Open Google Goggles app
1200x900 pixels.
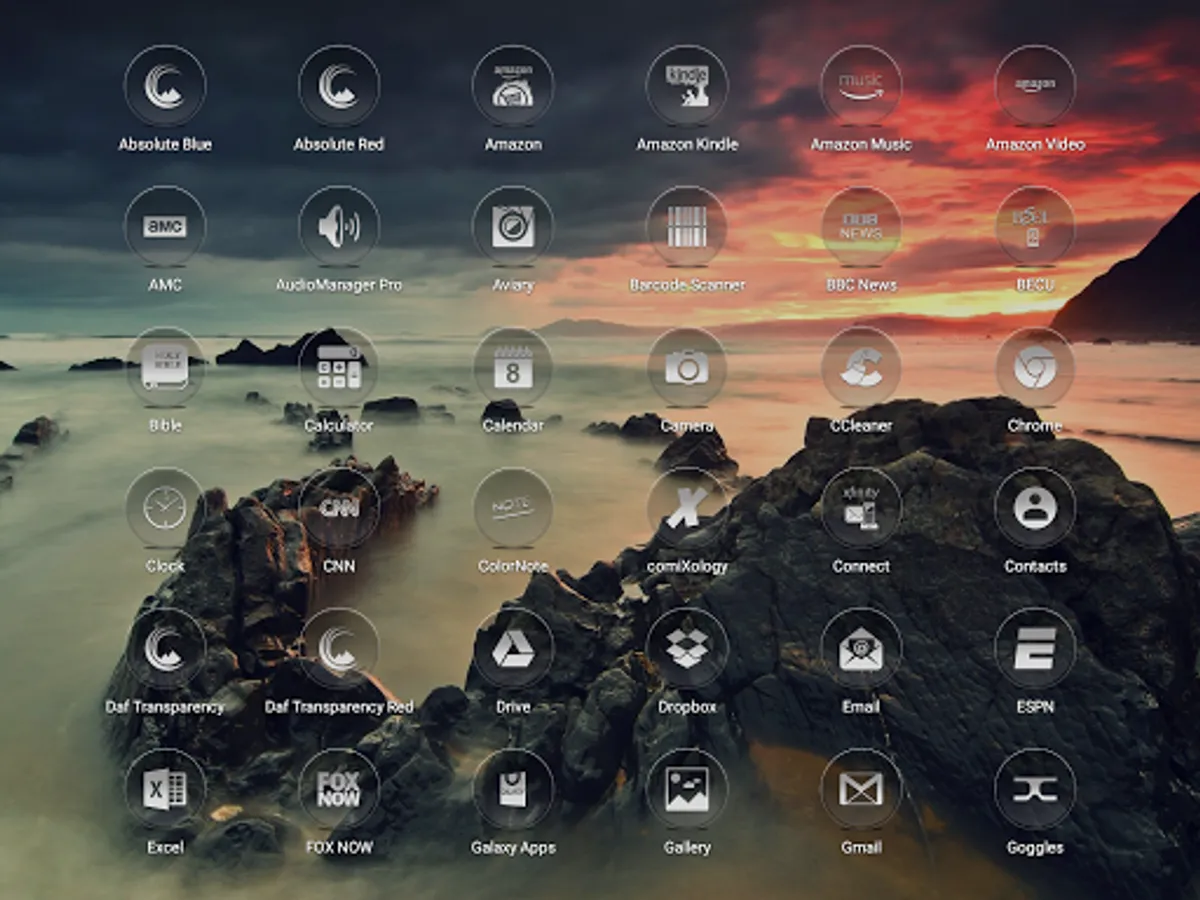point(1035,790)
